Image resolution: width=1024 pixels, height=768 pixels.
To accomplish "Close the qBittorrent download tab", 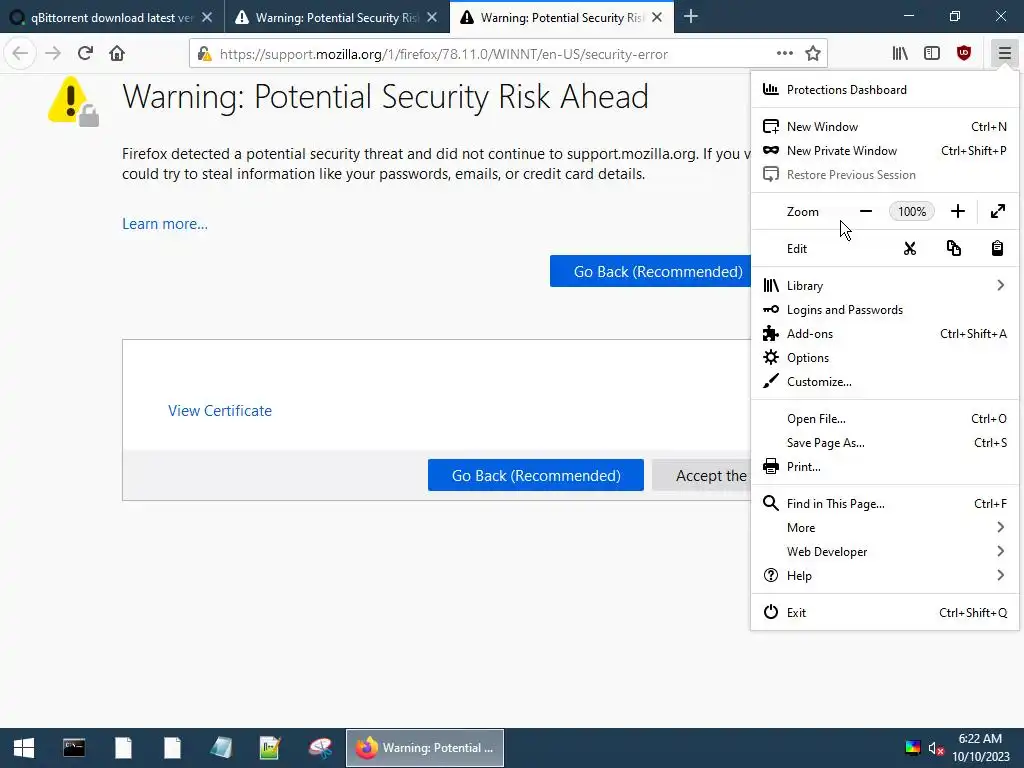I will click(x=207, y=18).
